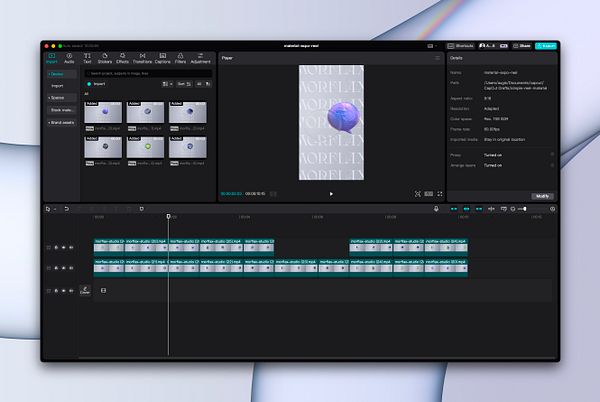Open the Transitions panel

(142, 59)
